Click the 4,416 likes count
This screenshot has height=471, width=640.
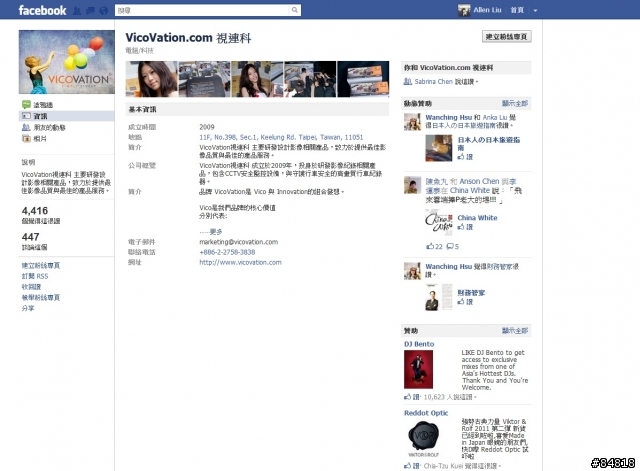click(35, 211)
